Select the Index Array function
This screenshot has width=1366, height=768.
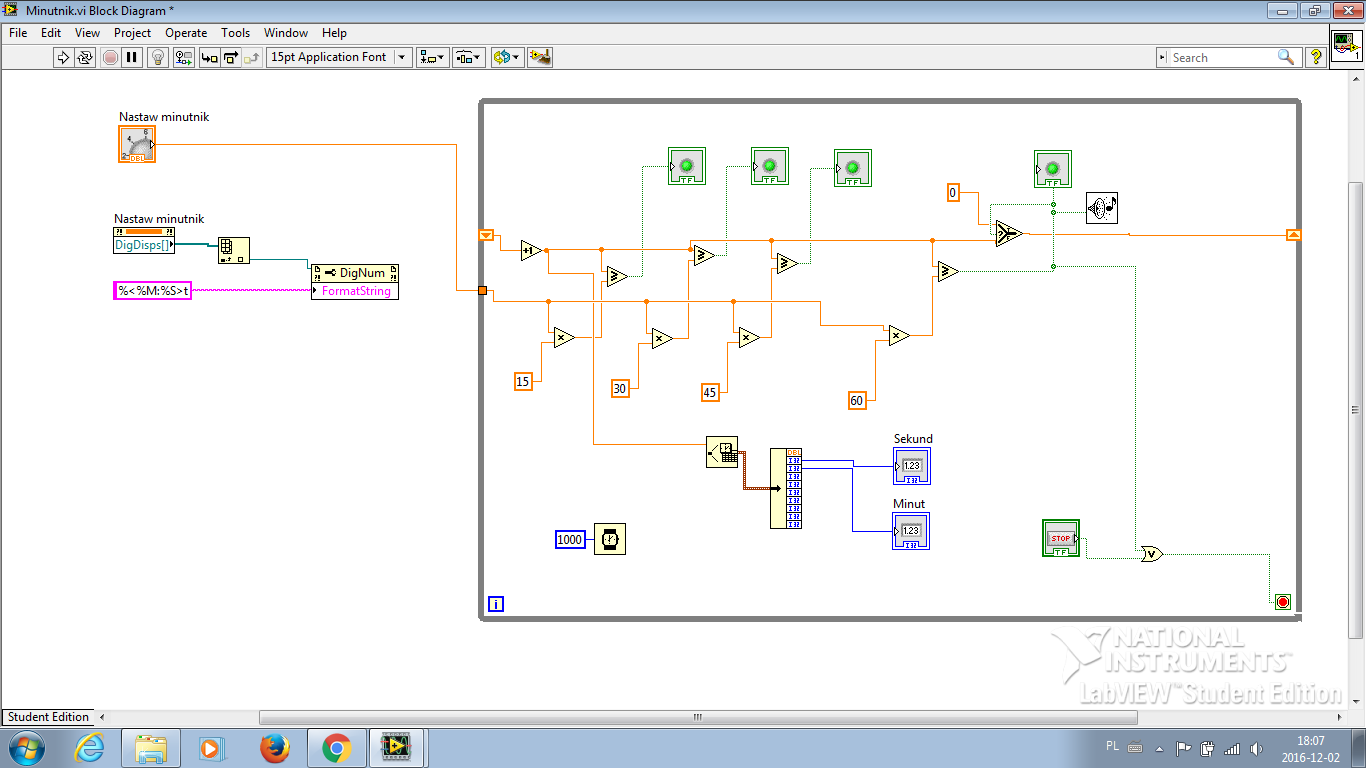coord(234,250)
